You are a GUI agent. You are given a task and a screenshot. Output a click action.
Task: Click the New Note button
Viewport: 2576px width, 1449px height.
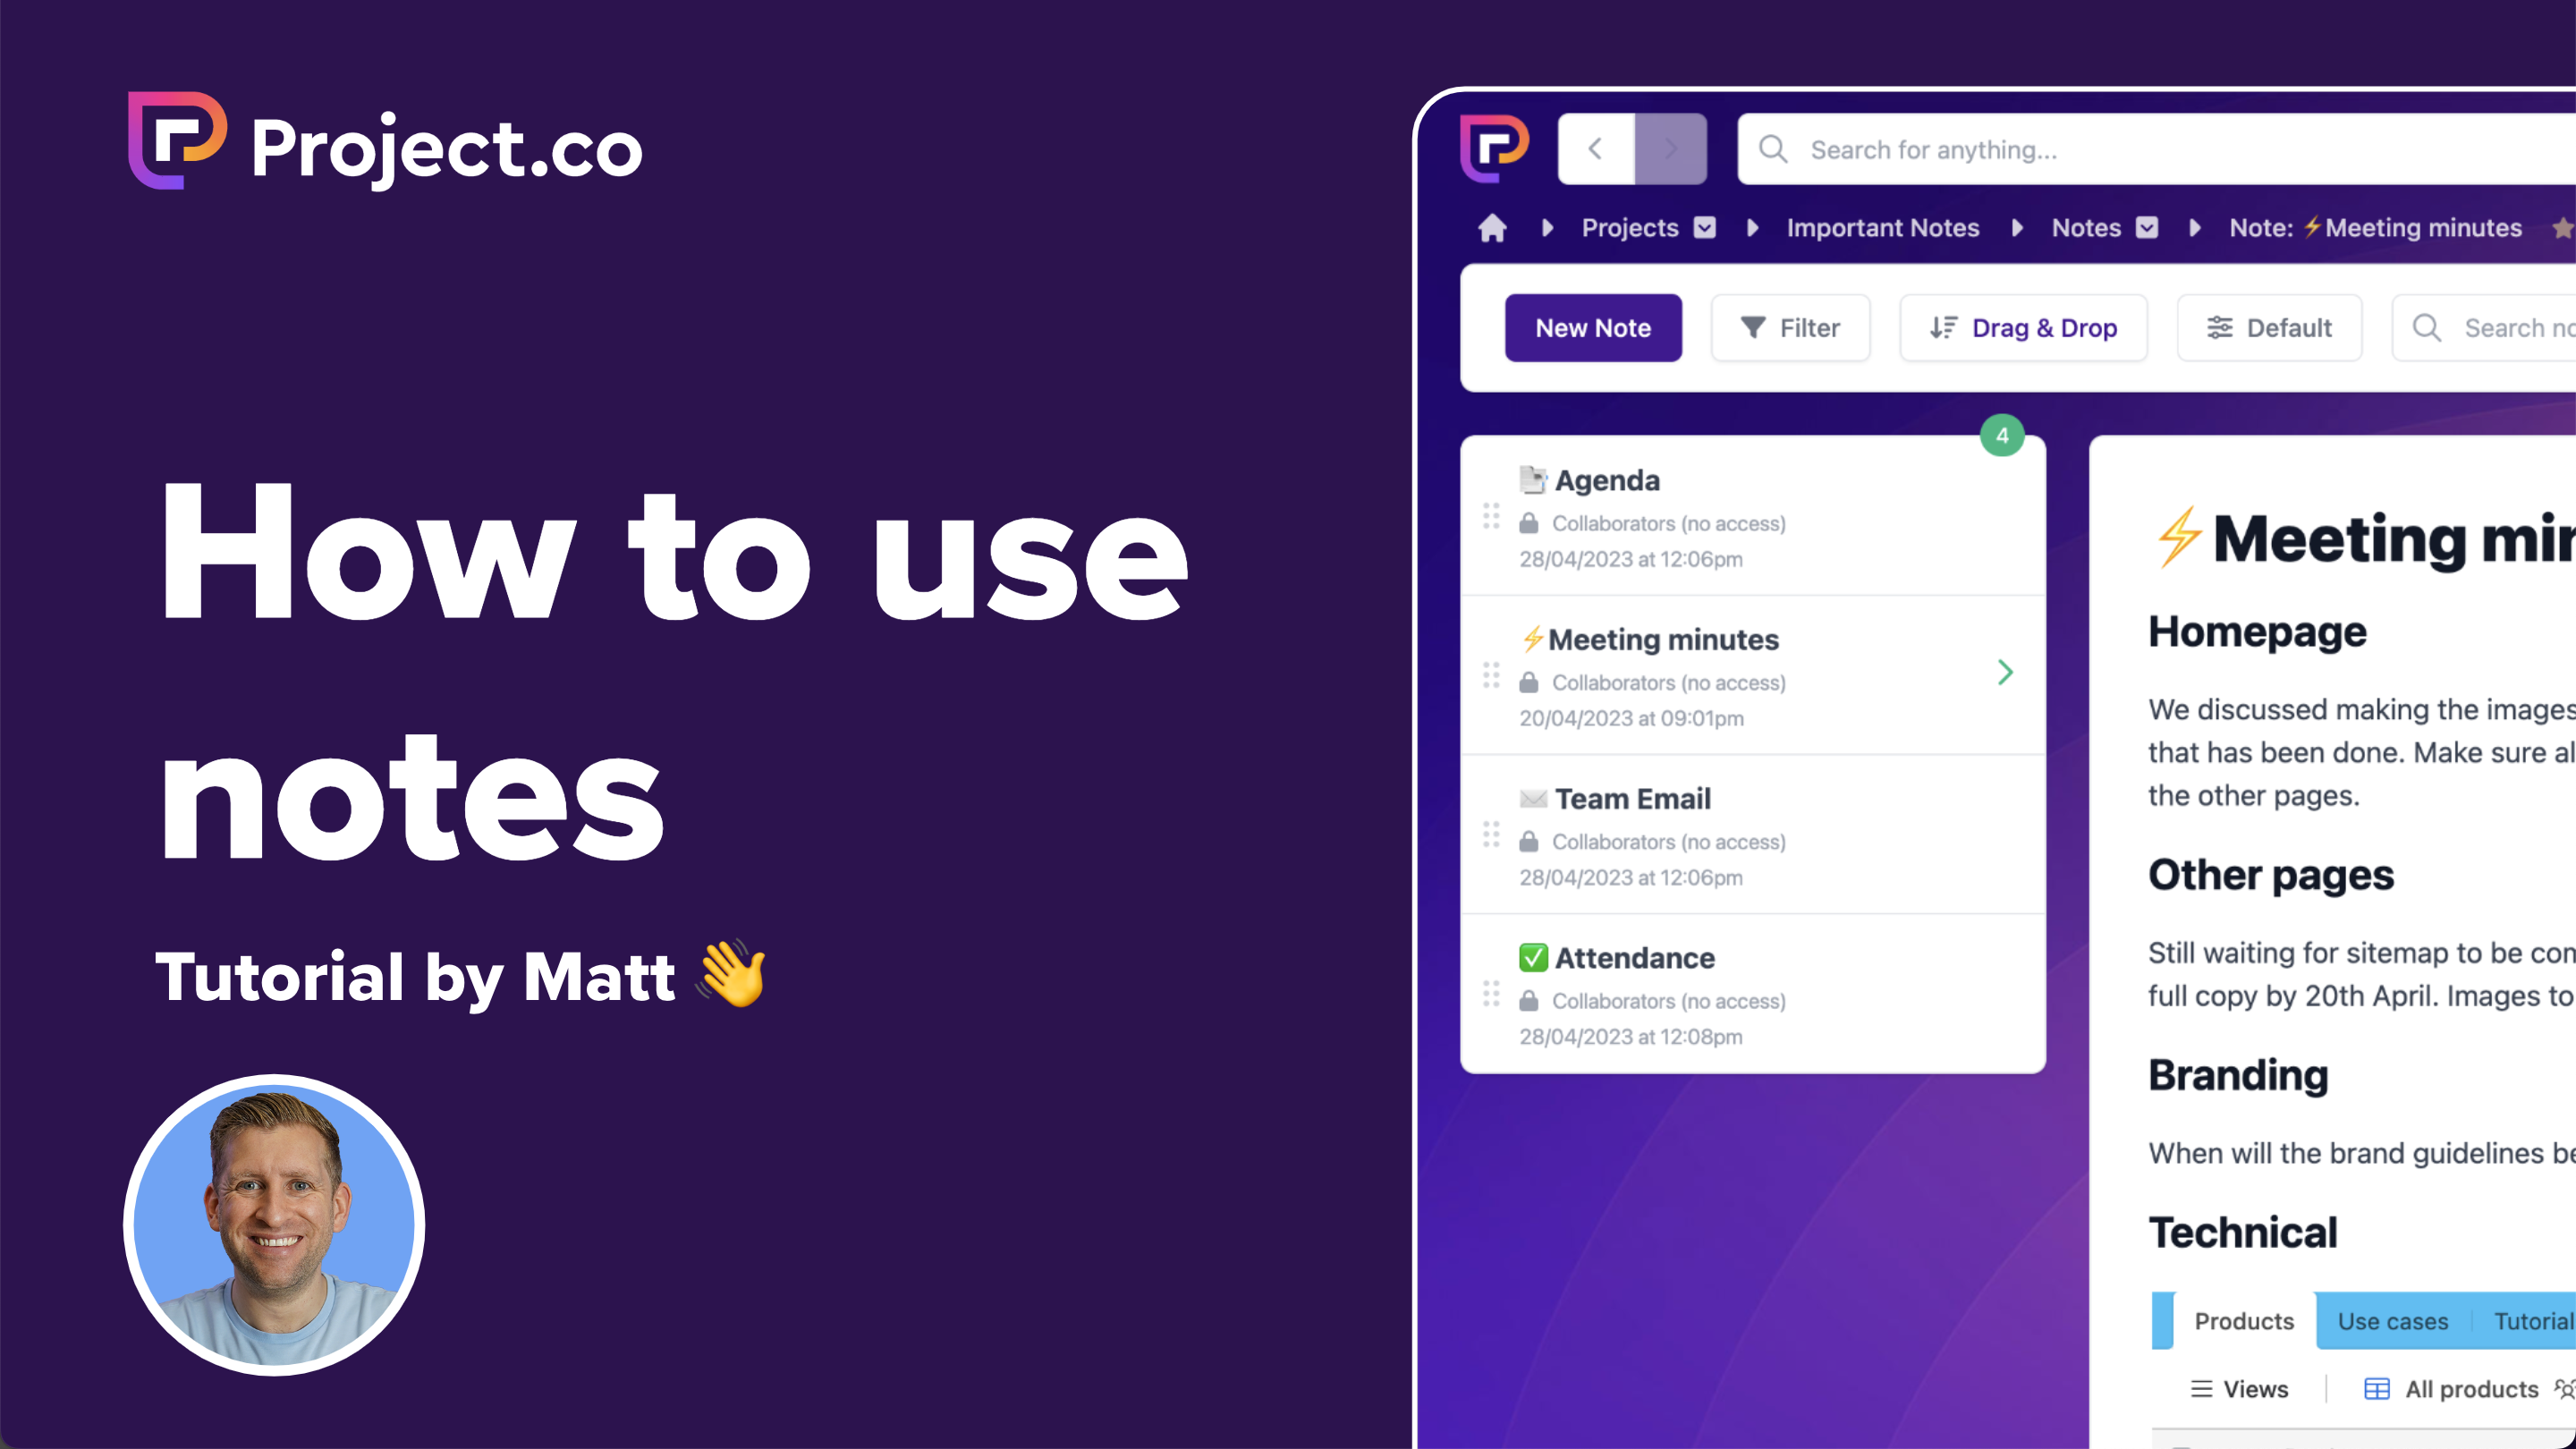1592,327
